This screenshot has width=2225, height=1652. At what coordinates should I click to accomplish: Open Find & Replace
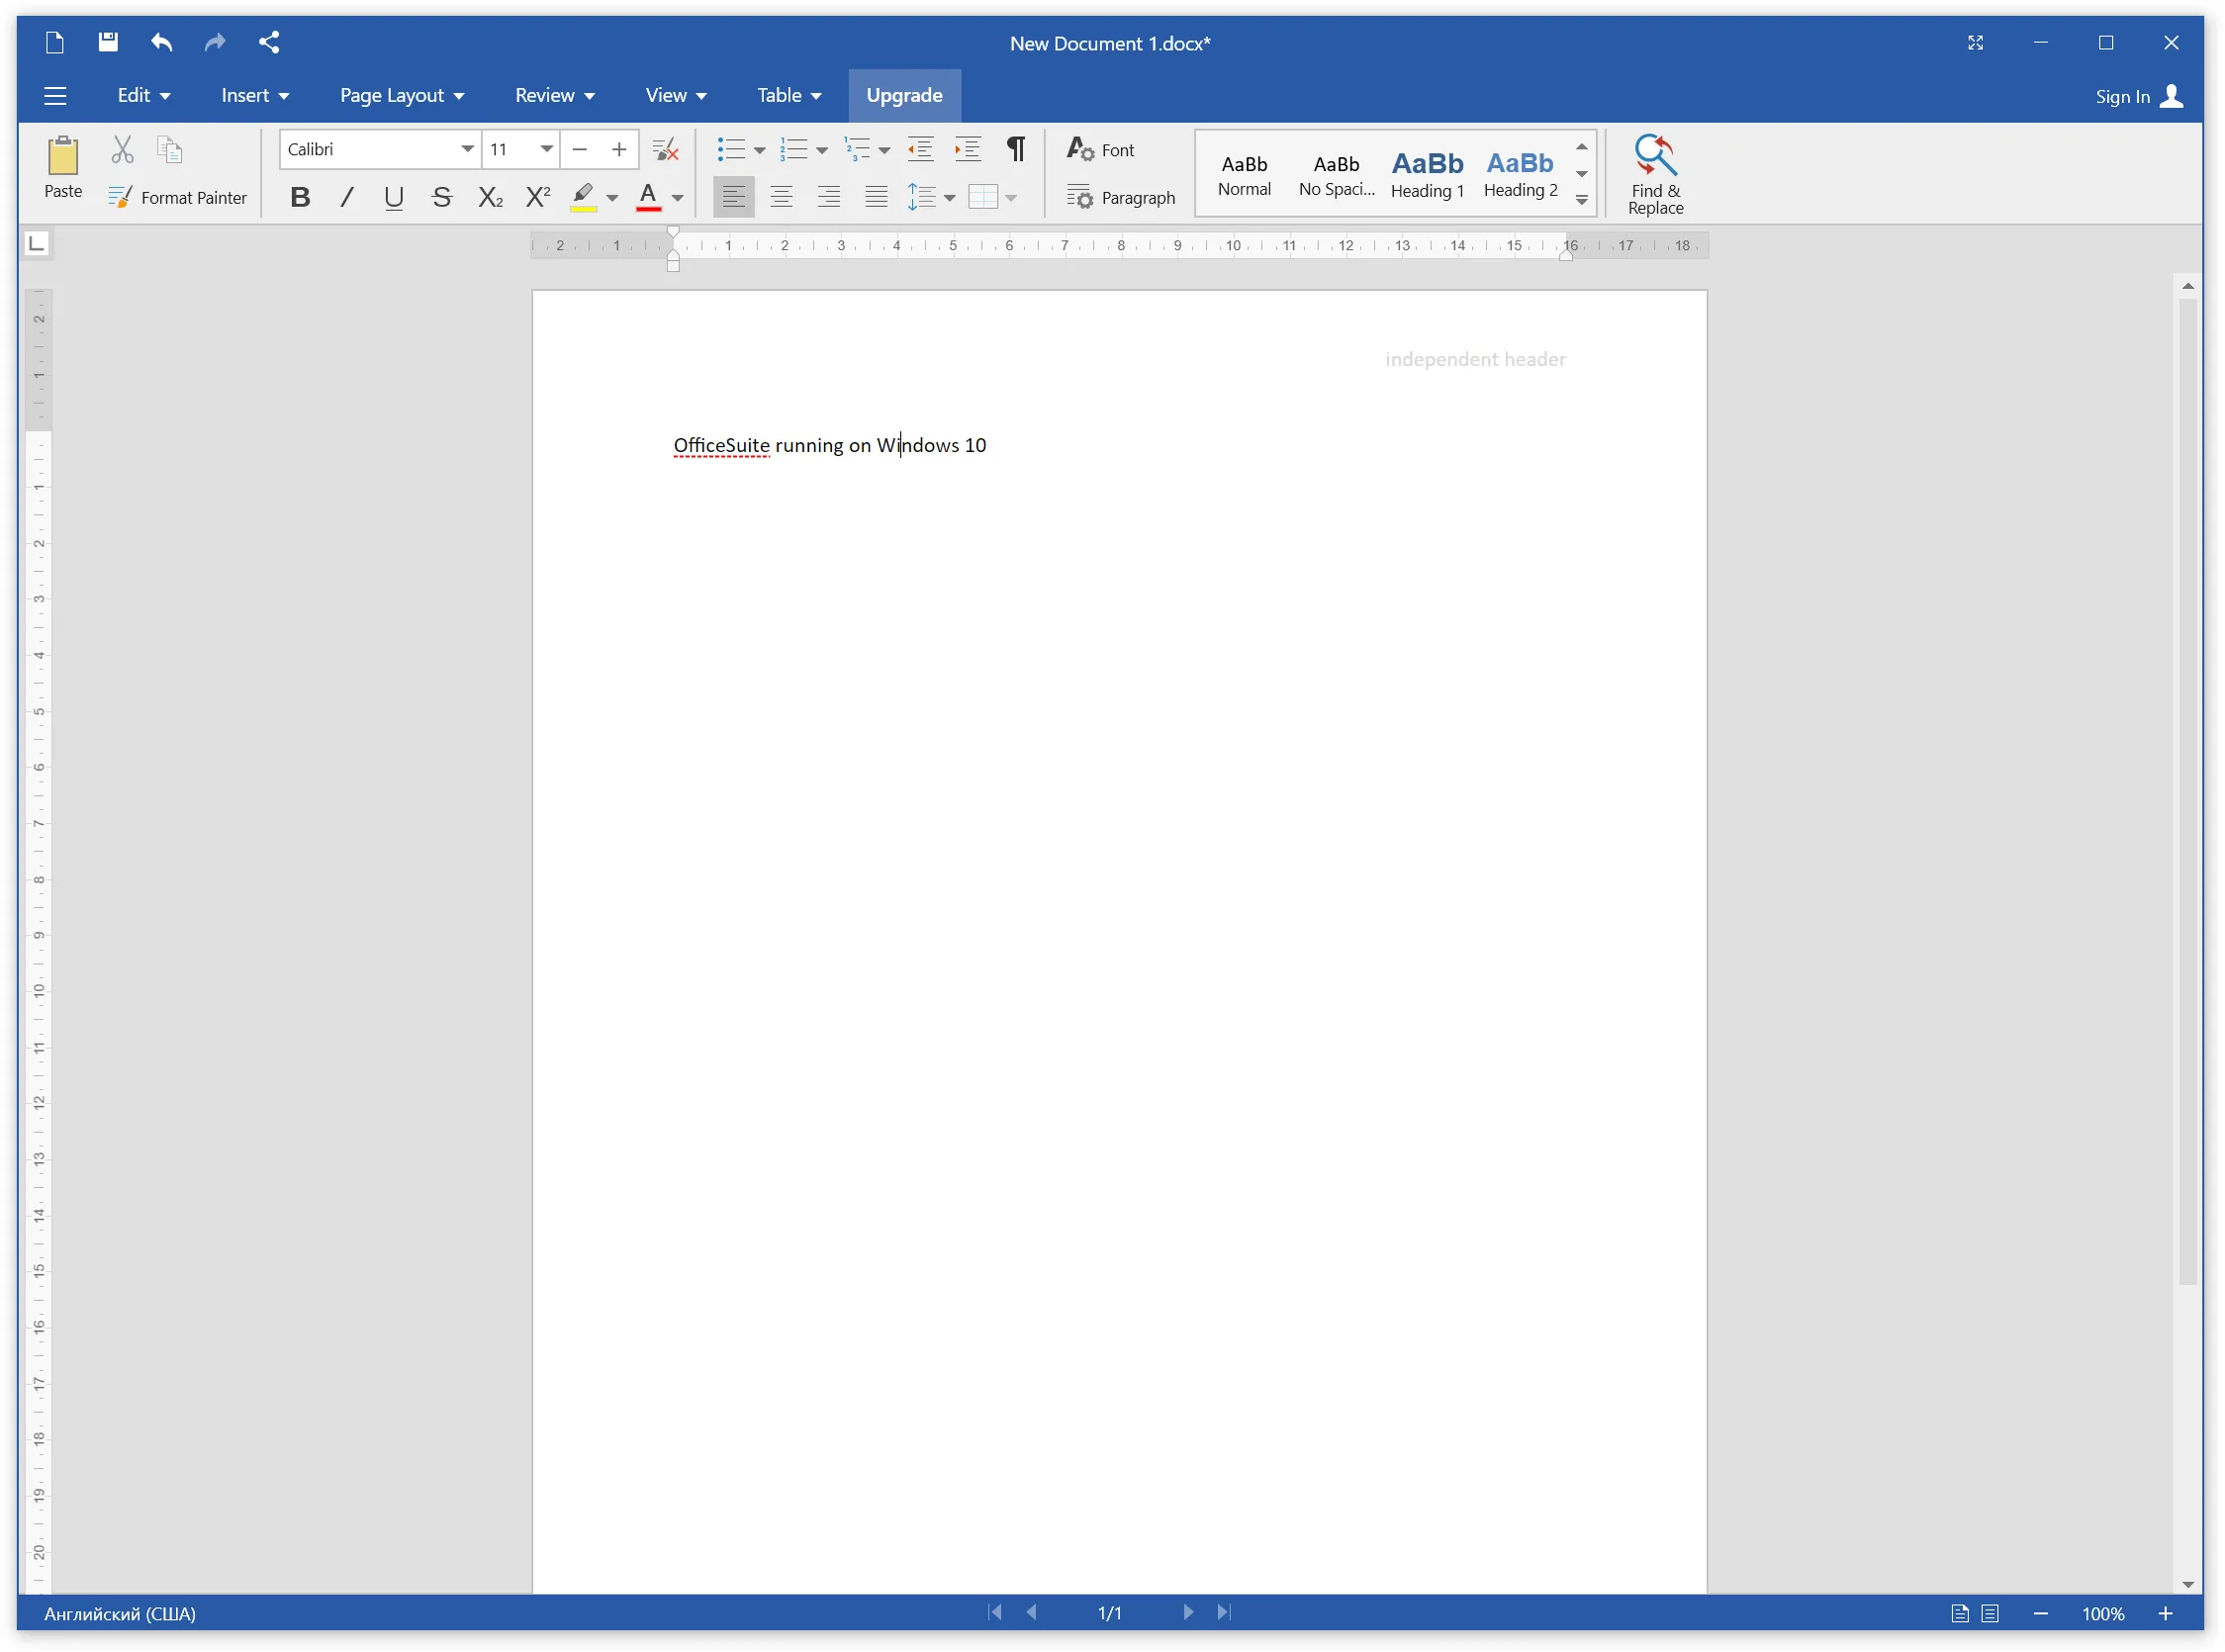pyautogui.click(x=1654, y=173)
